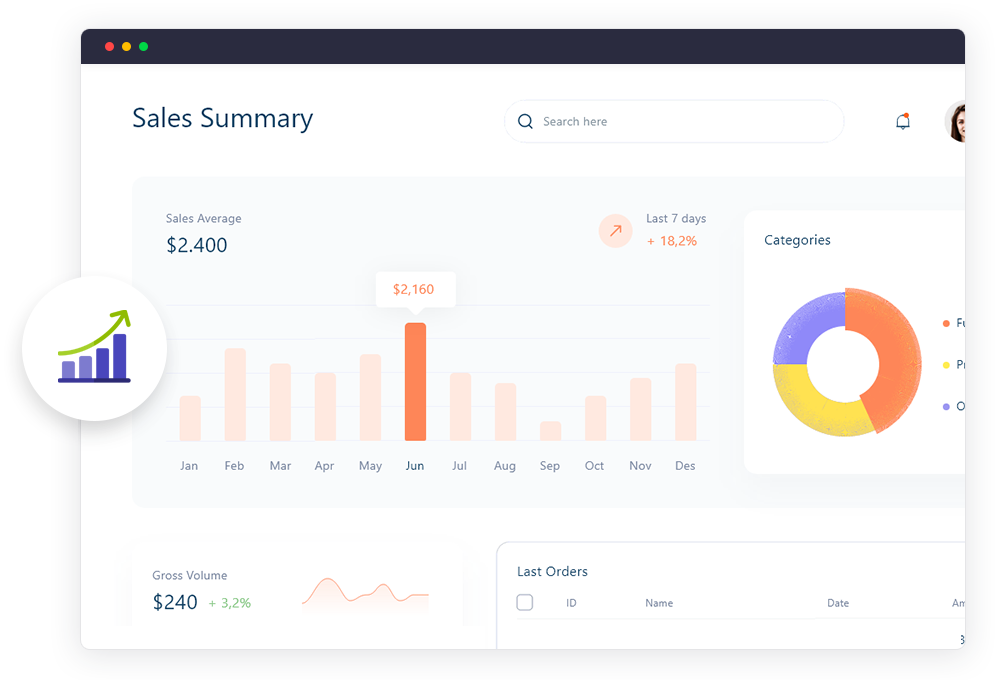Open the Last 7 days period selector

point(674,218)
